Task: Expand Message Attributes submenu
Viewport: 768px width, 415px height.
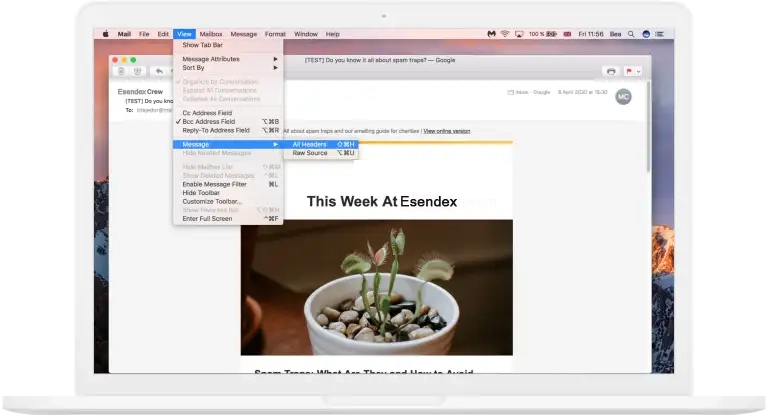Action: click(x=228, y=59)
